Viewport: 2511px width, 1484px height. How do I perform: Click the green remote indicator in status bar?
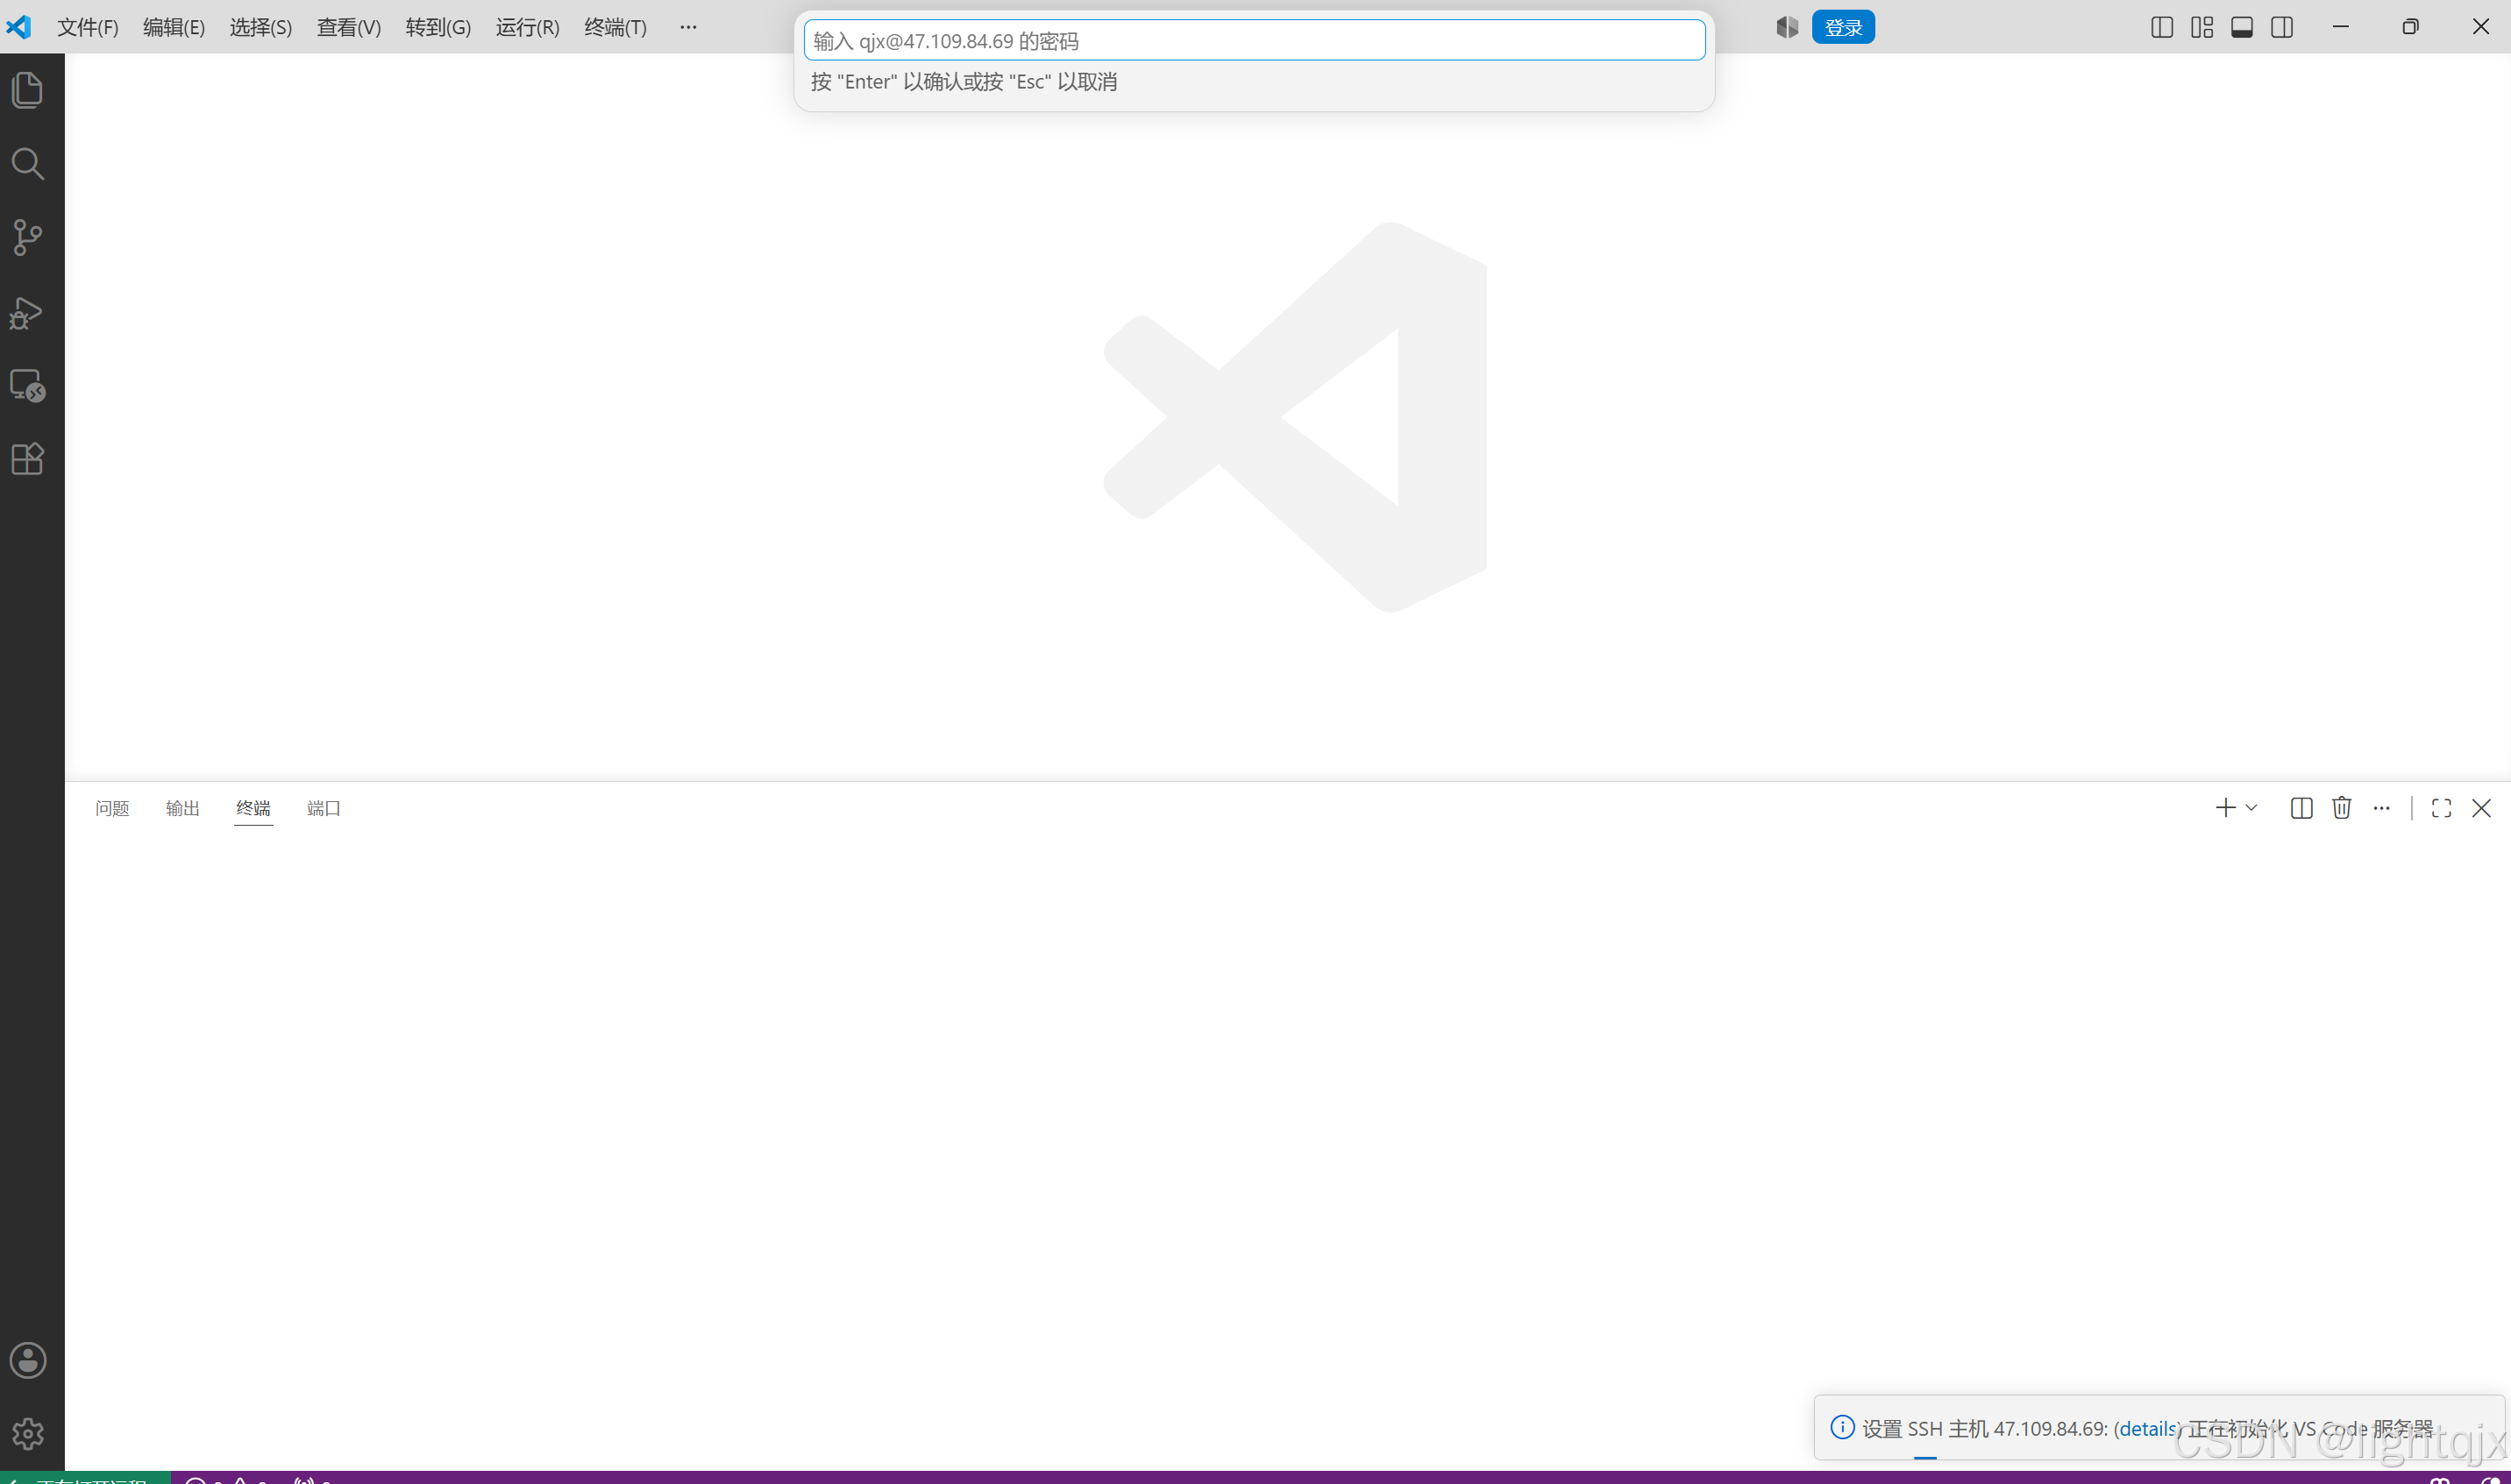[x=85, y=1478]
